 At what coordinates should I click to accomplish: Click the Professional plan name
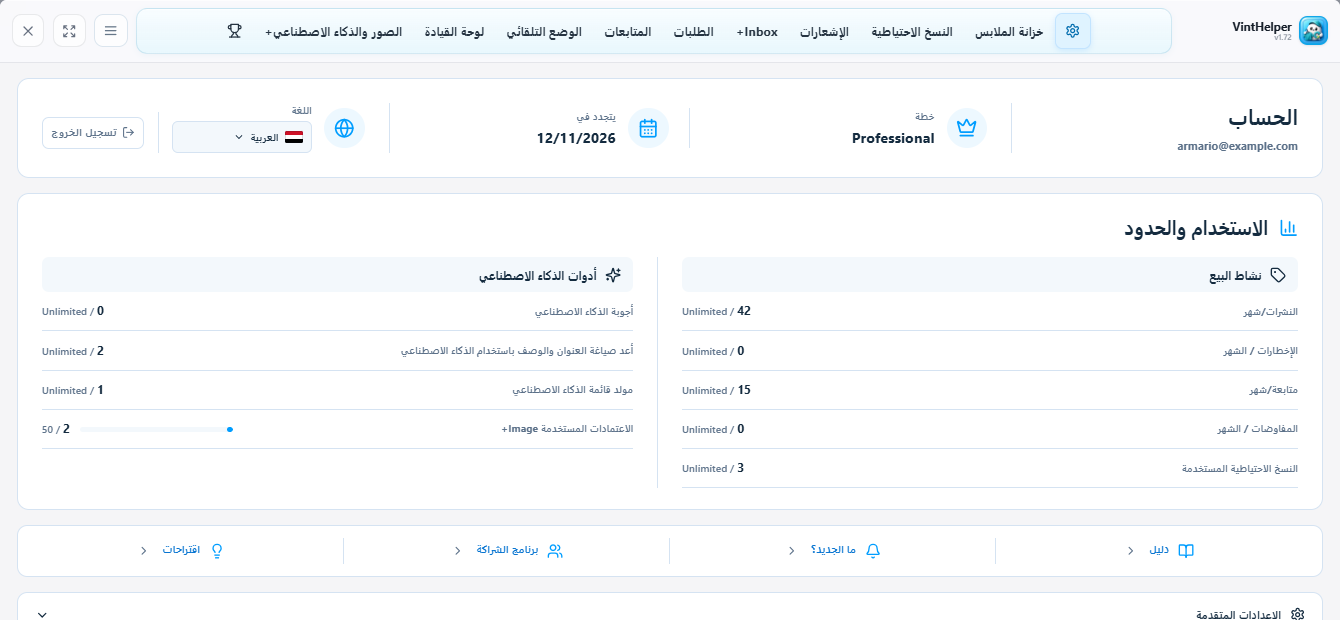coord(893,139)
